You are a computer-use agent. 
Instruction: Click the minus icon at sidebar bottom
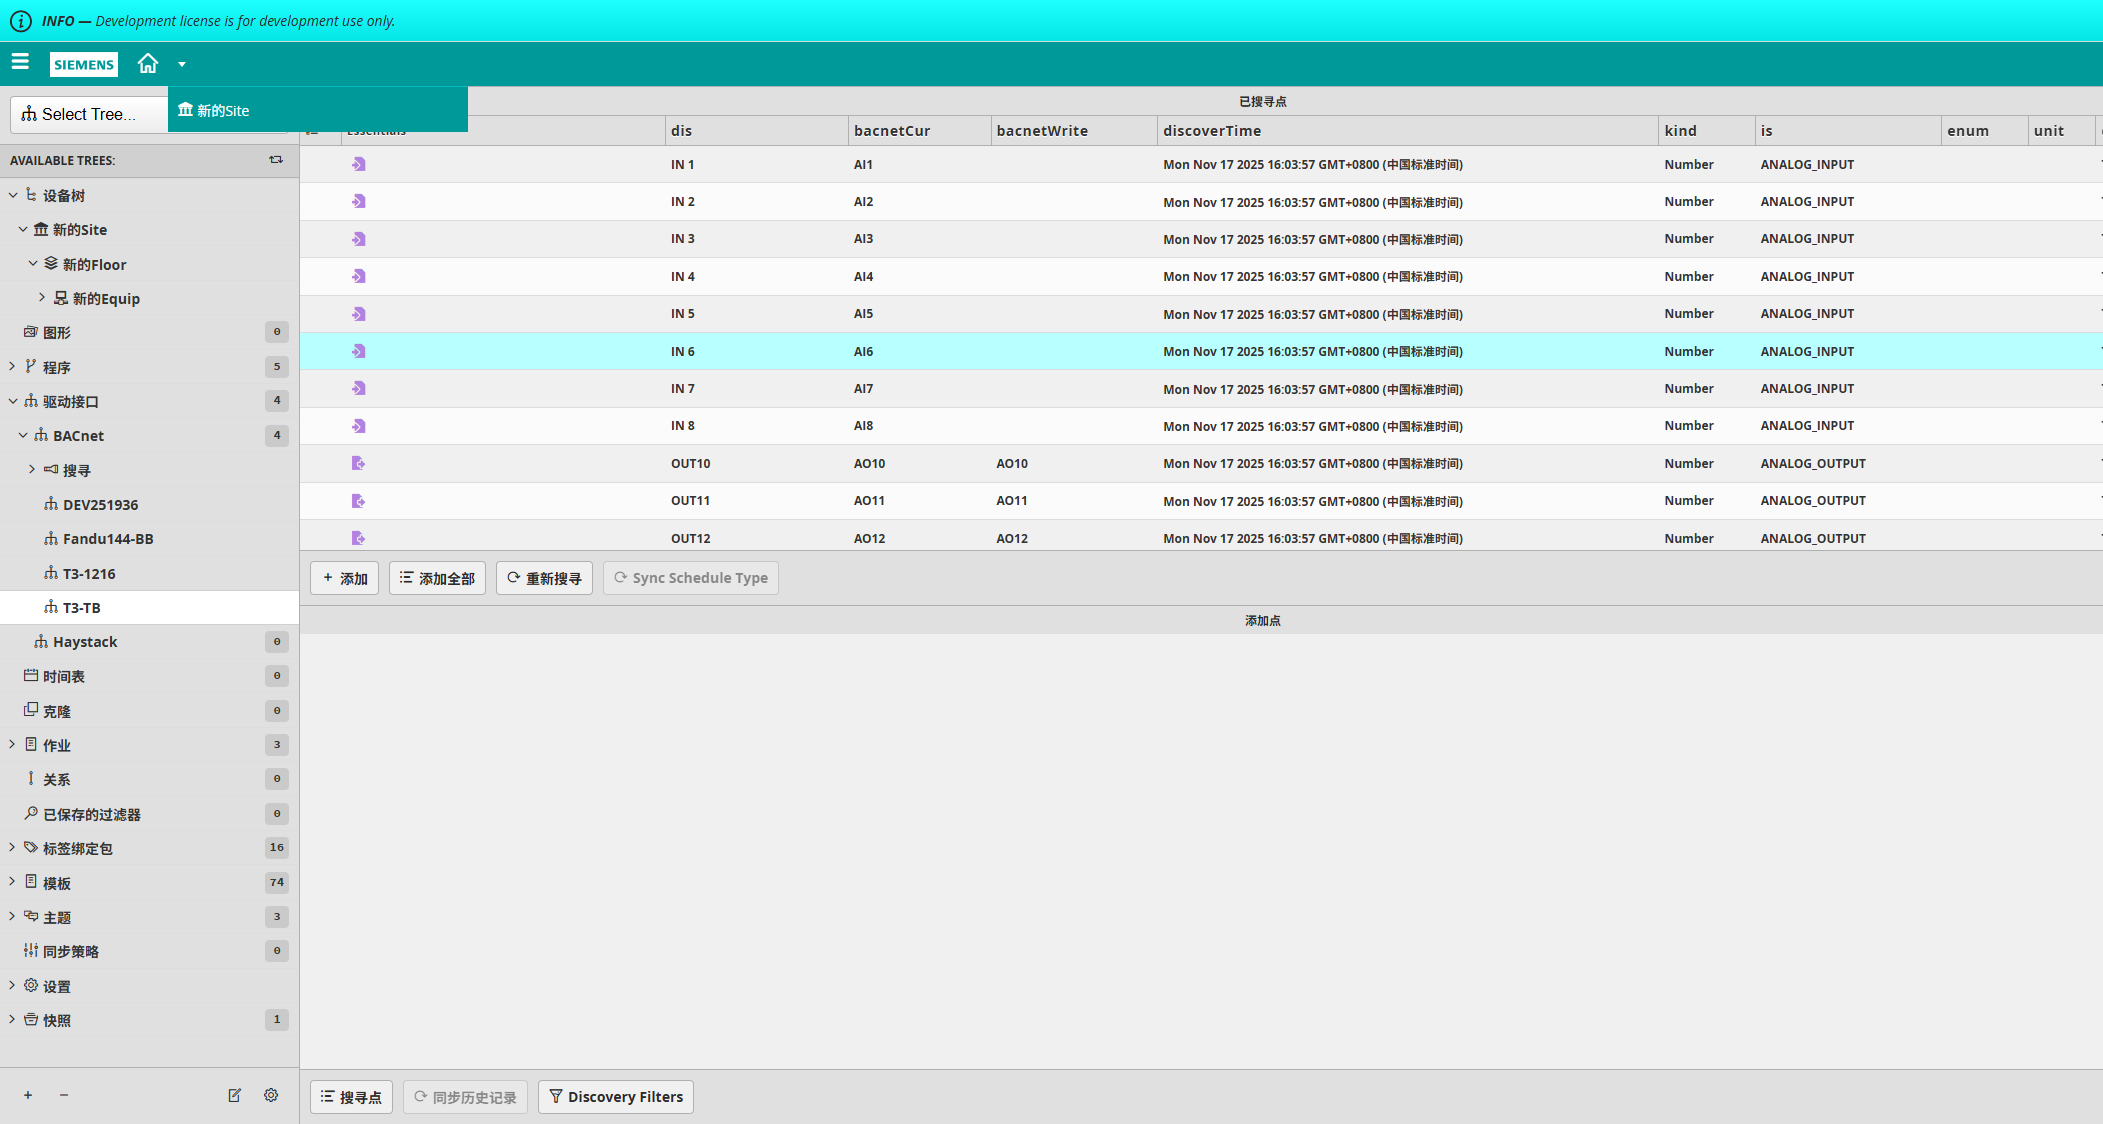pyautogui.click(x=64, y=1095)
